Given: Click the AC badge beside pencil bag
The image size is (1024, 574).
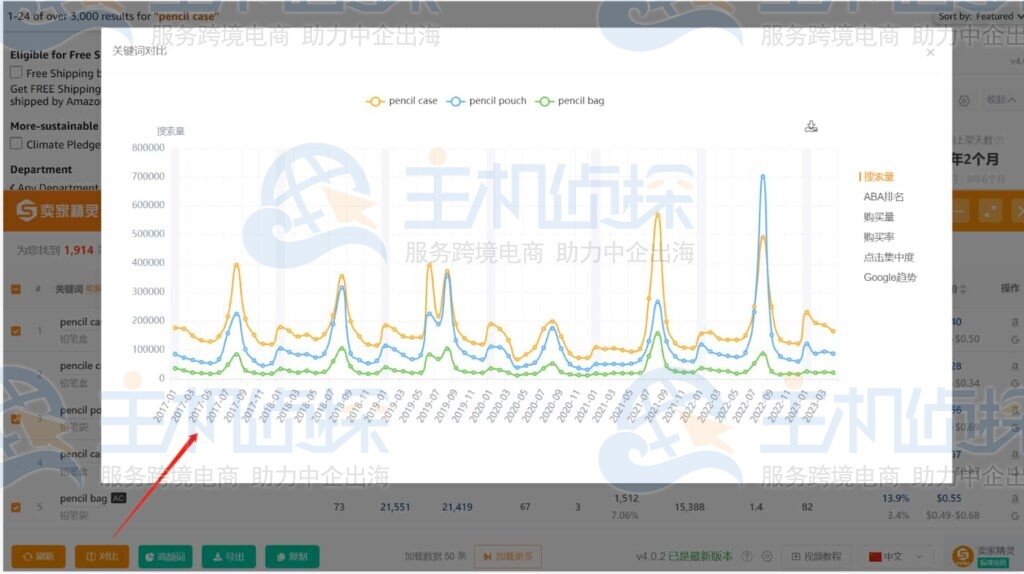Looking at the screenshot, I should coord(118,498).
